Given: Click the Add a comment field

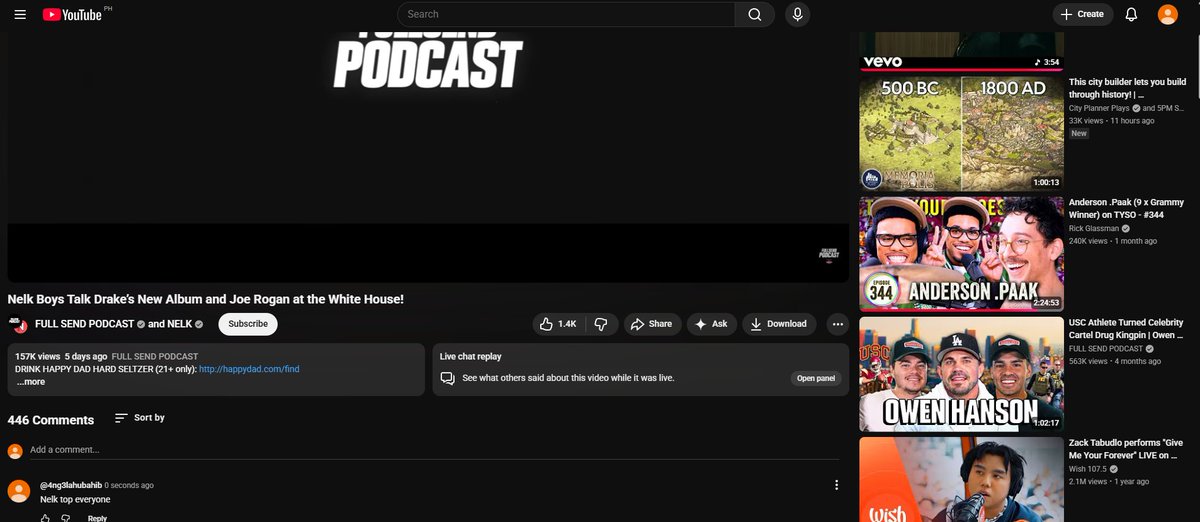Looking at the screenshot, I should 434,450.
